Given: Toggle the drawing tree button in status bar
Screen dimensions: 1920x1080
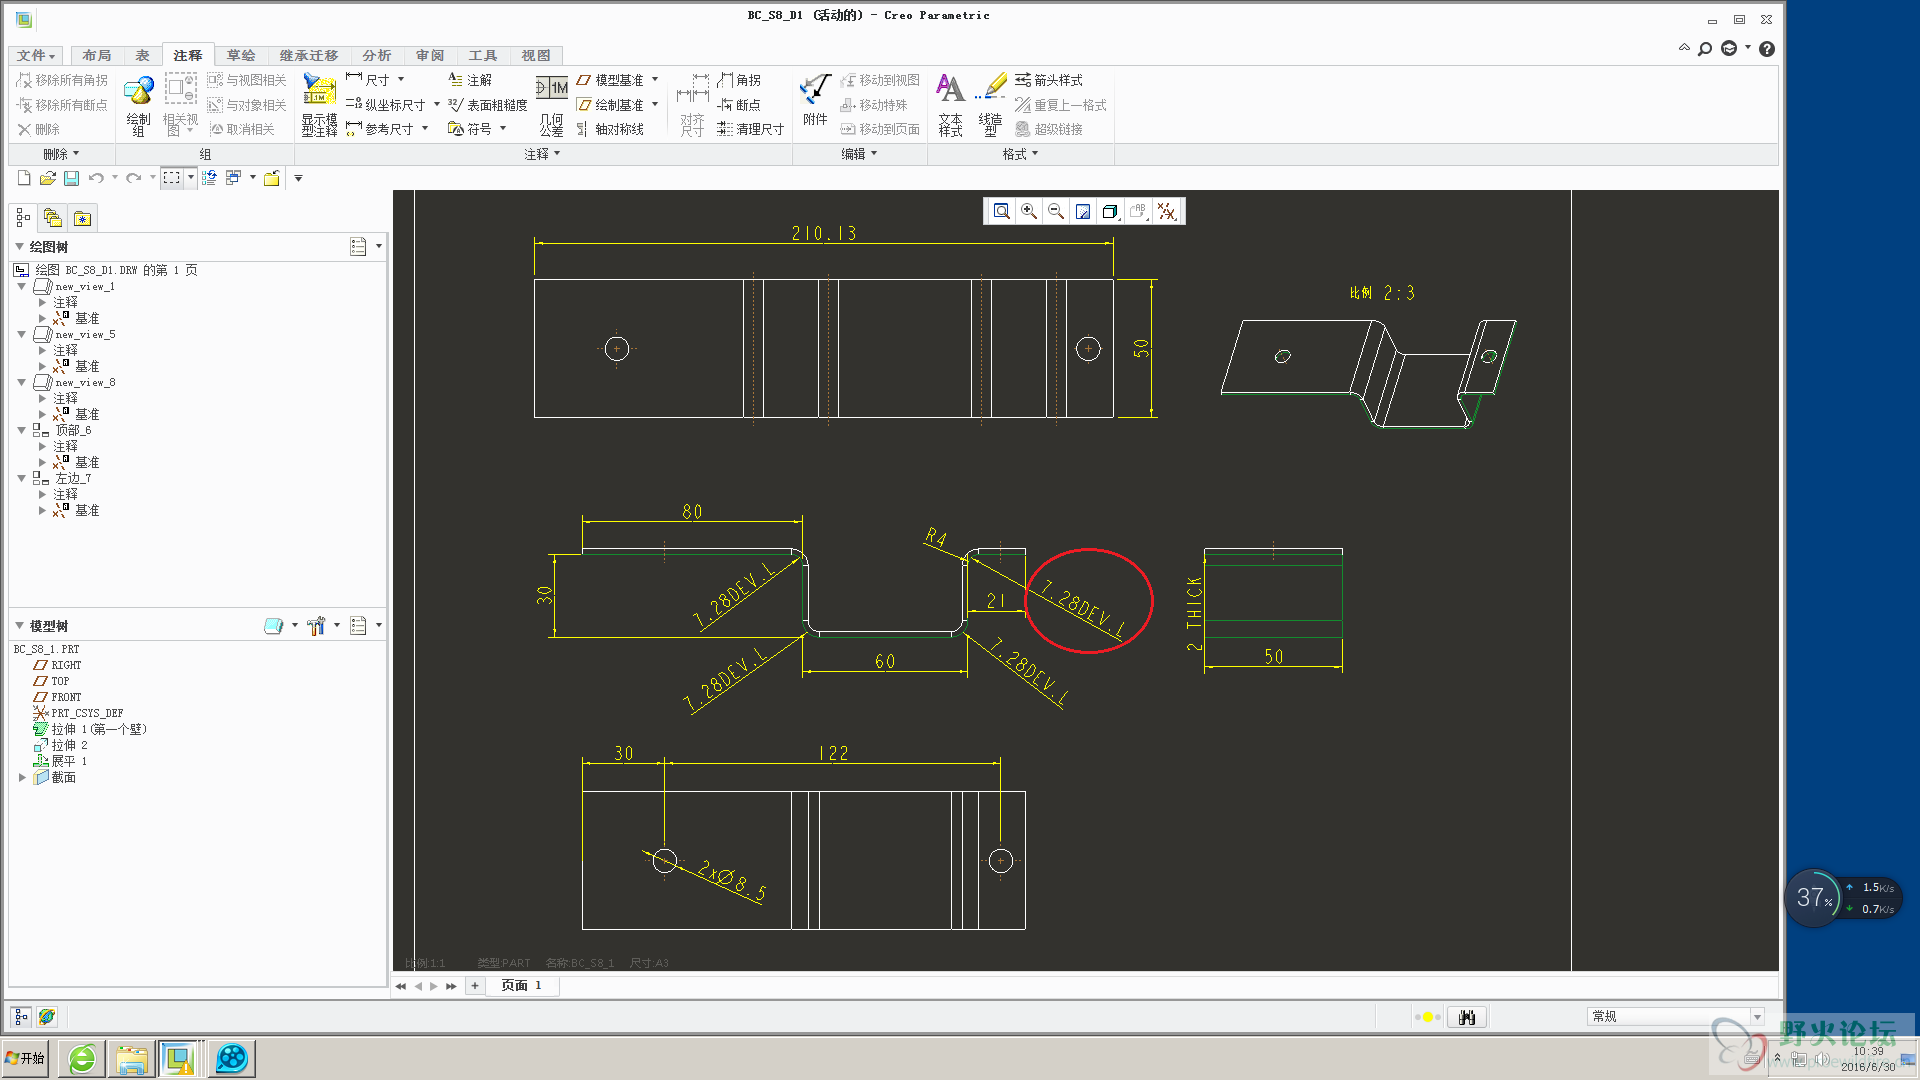Looking at the screenshot, I should (21, 1017).
